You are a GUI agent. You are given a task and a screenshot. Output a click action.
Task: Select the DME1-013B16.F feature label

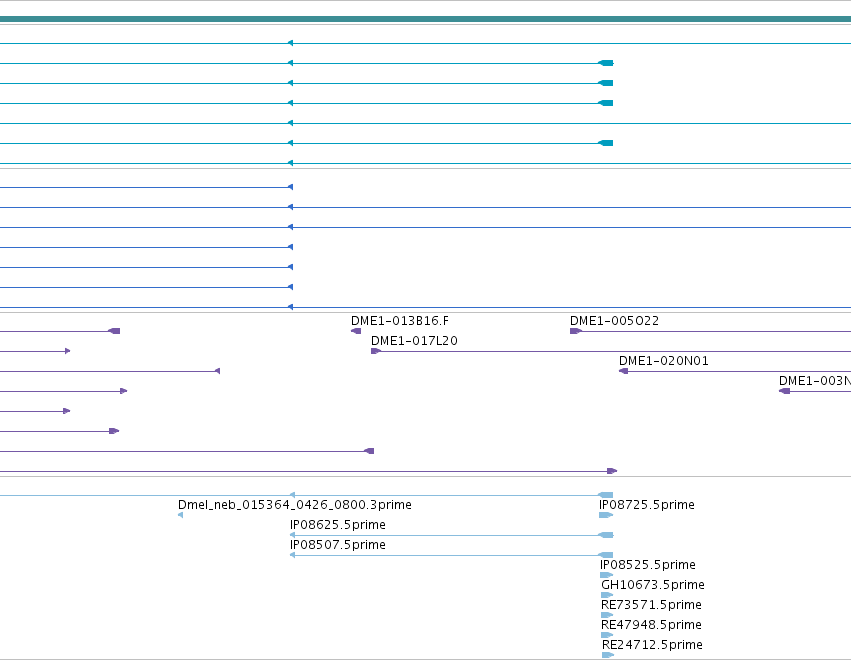point(400,321)
